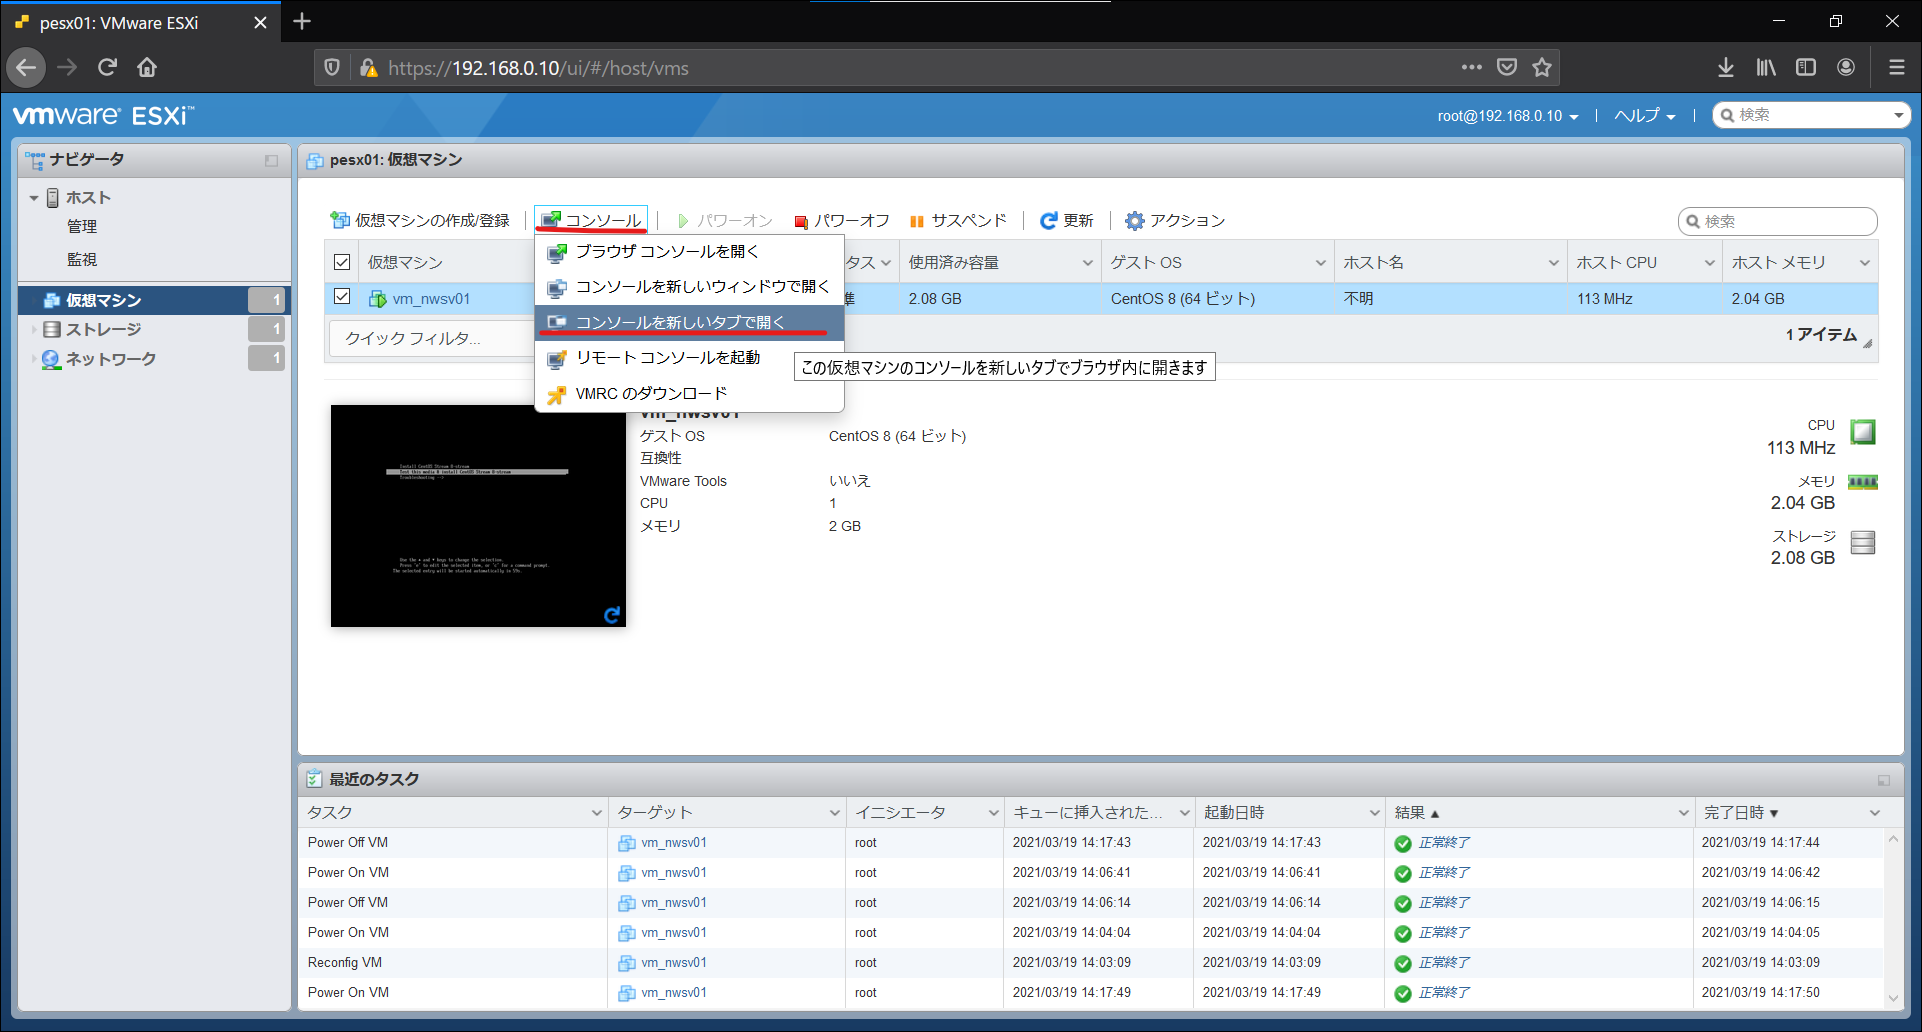1922x1032 pixels.
Task: Click サスペンド toolbar button
Action: pyautogui.click(x=958, y=221)
